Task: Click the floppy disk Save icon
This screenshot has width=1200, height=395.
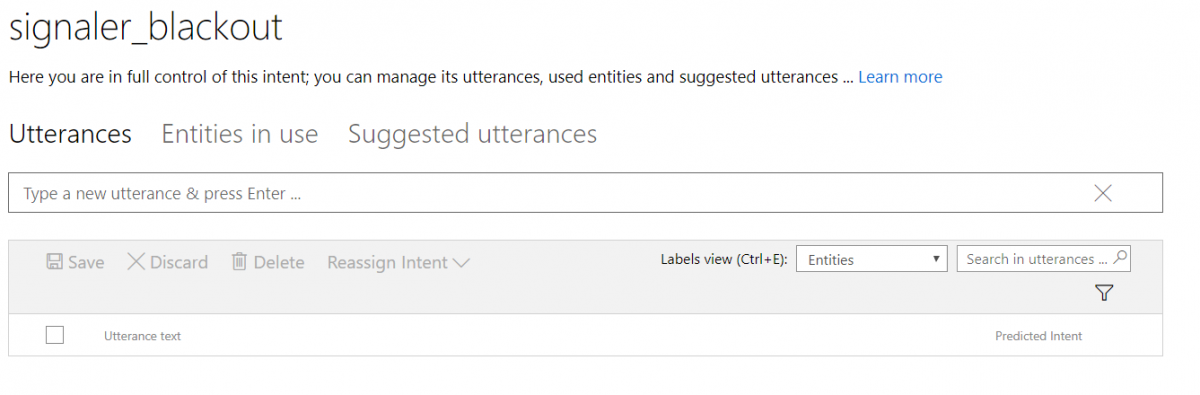Action: [54, 262]
